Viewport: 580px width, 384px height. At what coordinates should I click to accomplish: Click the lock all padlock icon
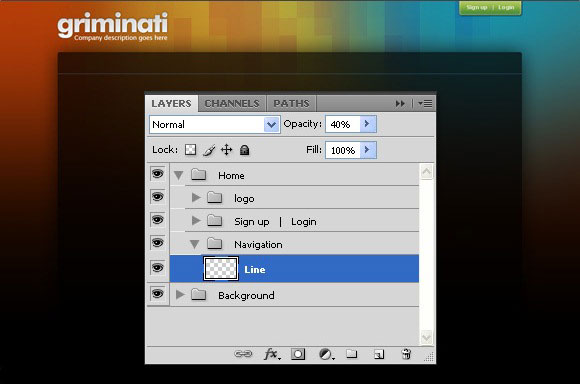click(x=245, y=150)
